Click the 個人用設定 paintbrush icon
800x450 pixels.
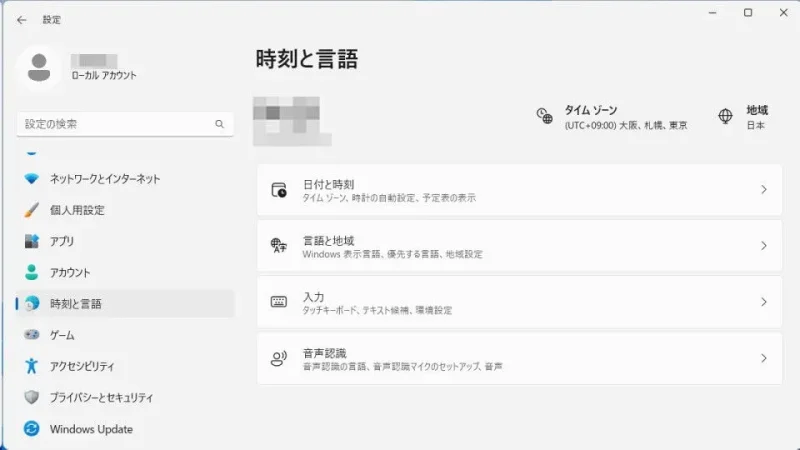[32, 210]
